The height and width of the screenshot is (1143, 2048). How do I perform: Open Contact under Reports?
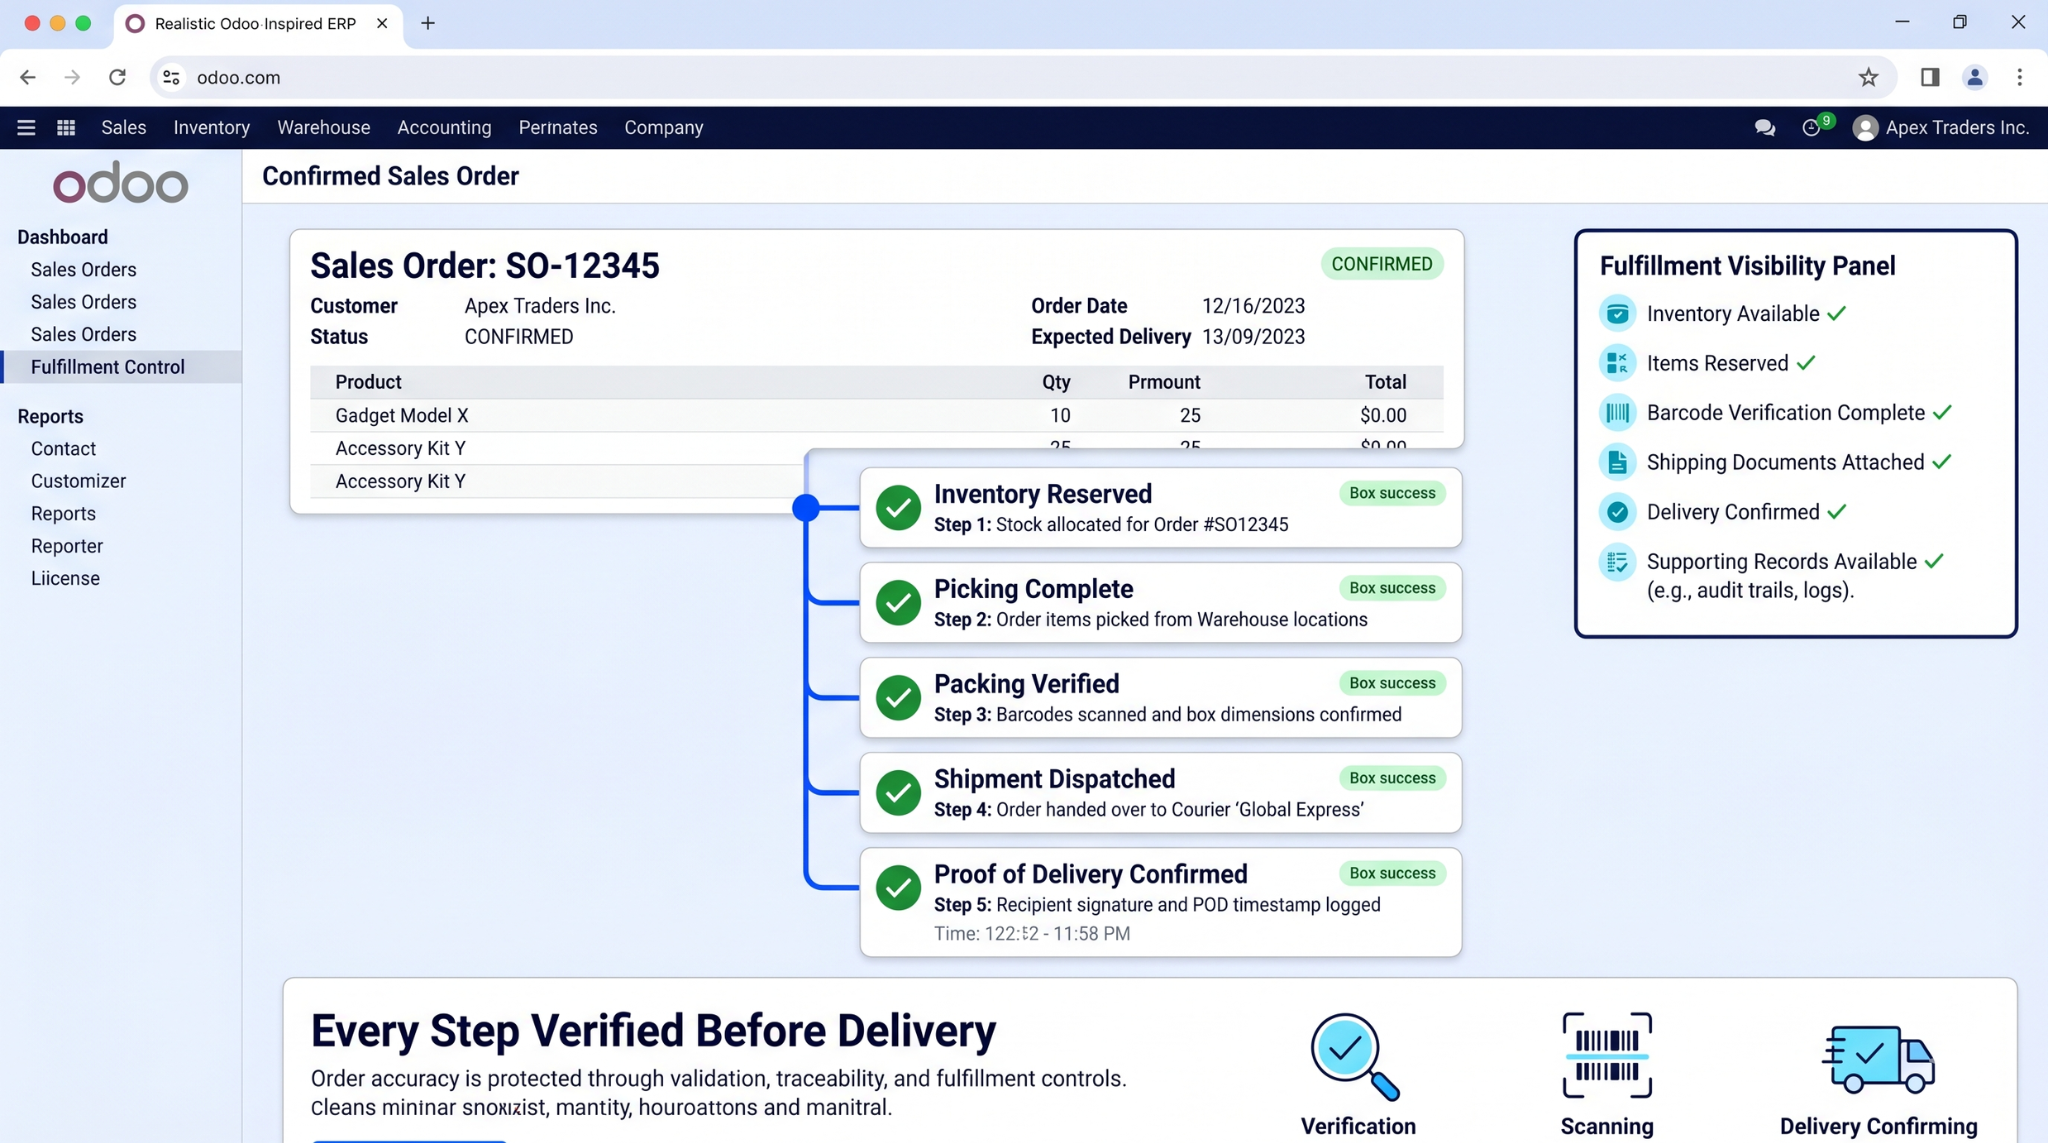(63, 449)
